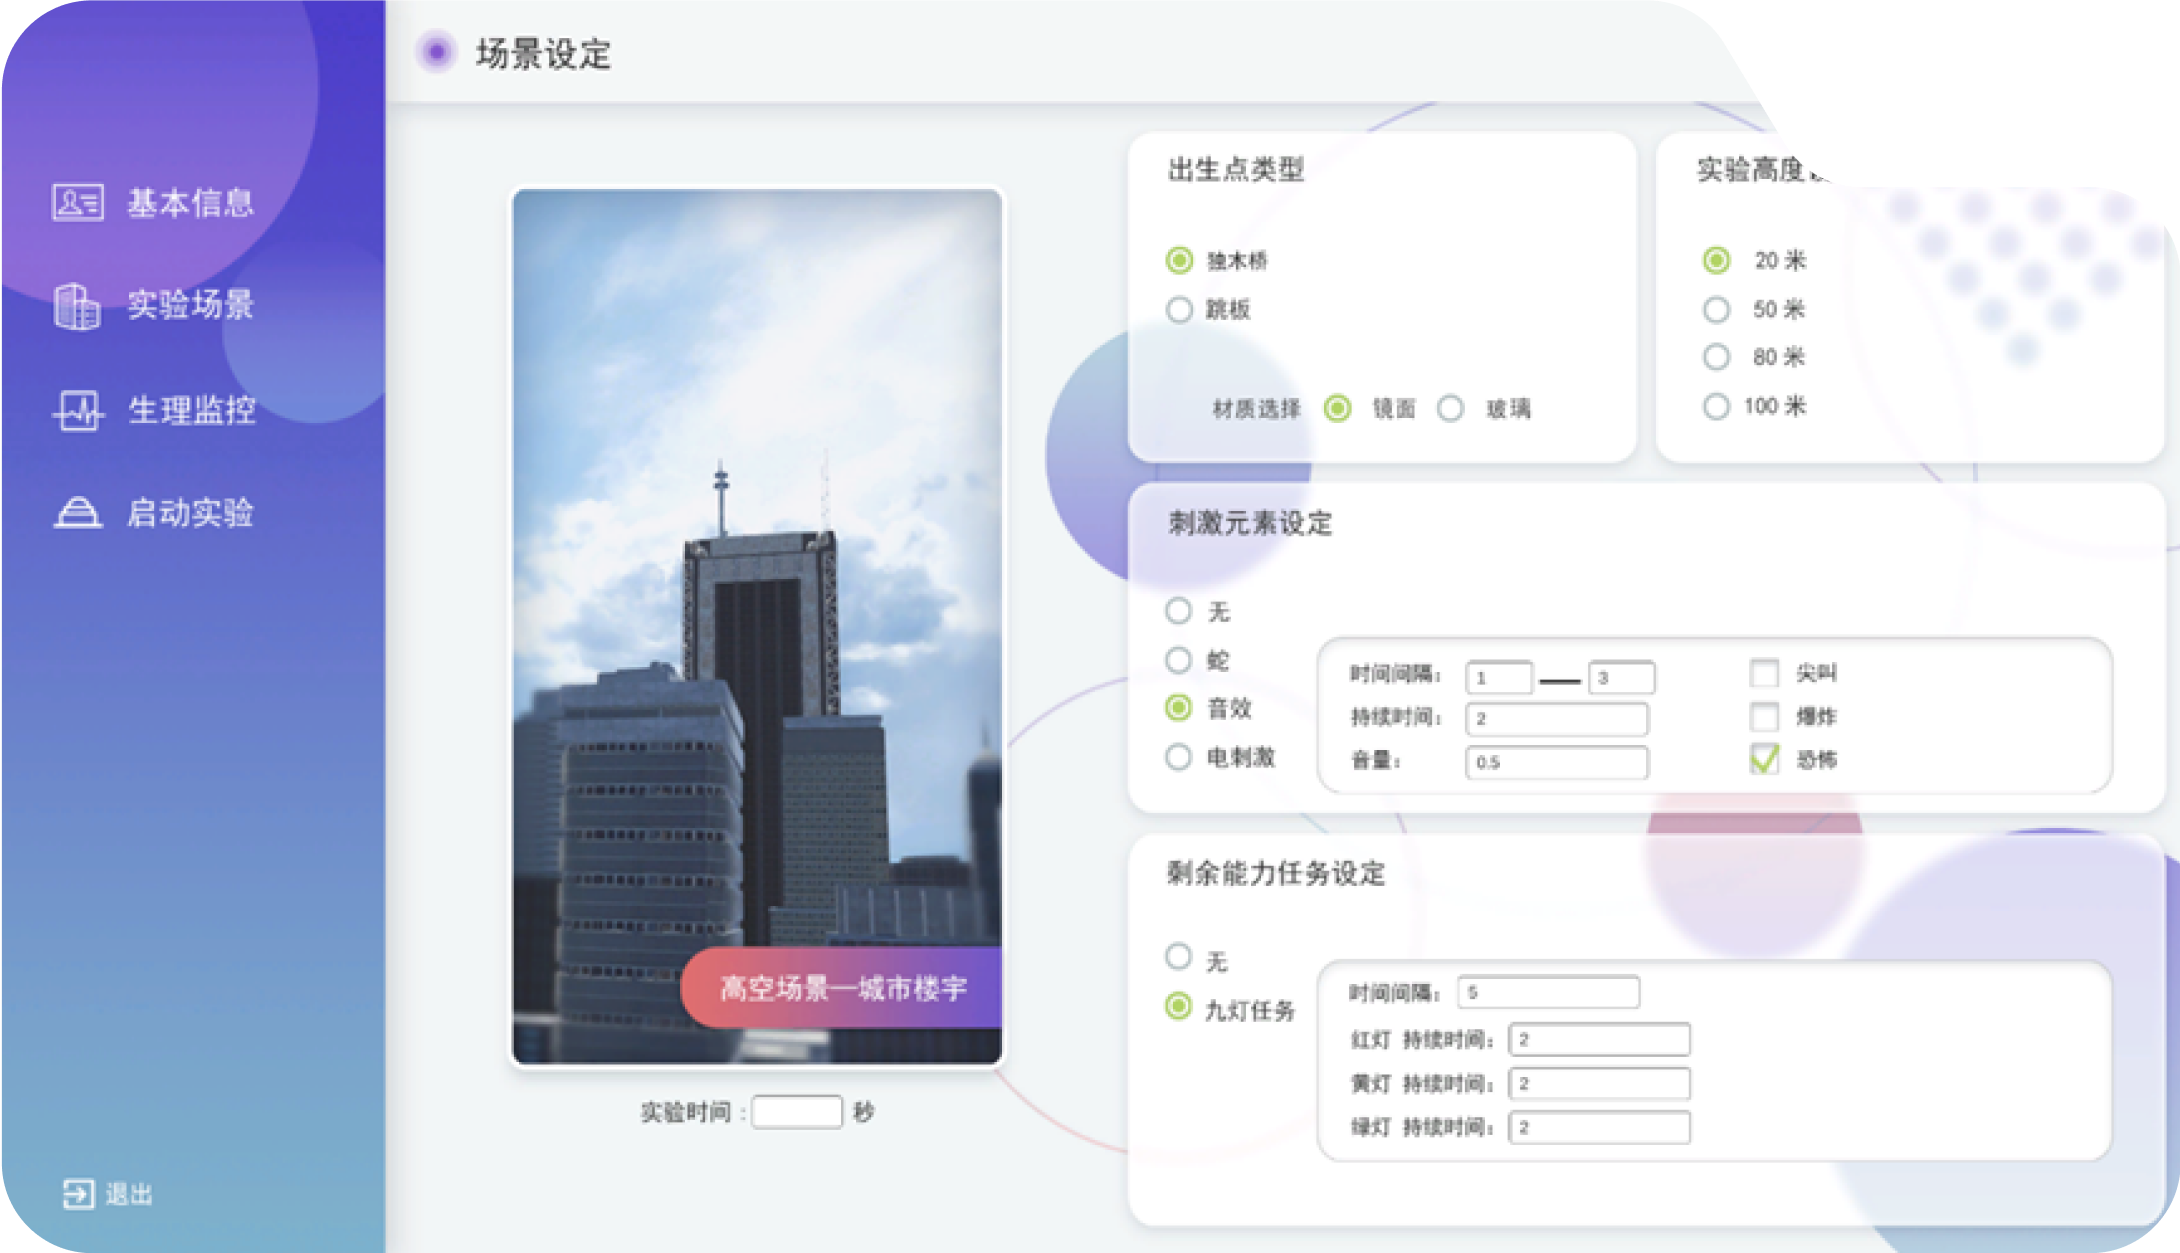This screenshot has height=1253, width=2180.
Task: Click the 红灯 持续时间 input field
Action: (x=1598, y=1040)
